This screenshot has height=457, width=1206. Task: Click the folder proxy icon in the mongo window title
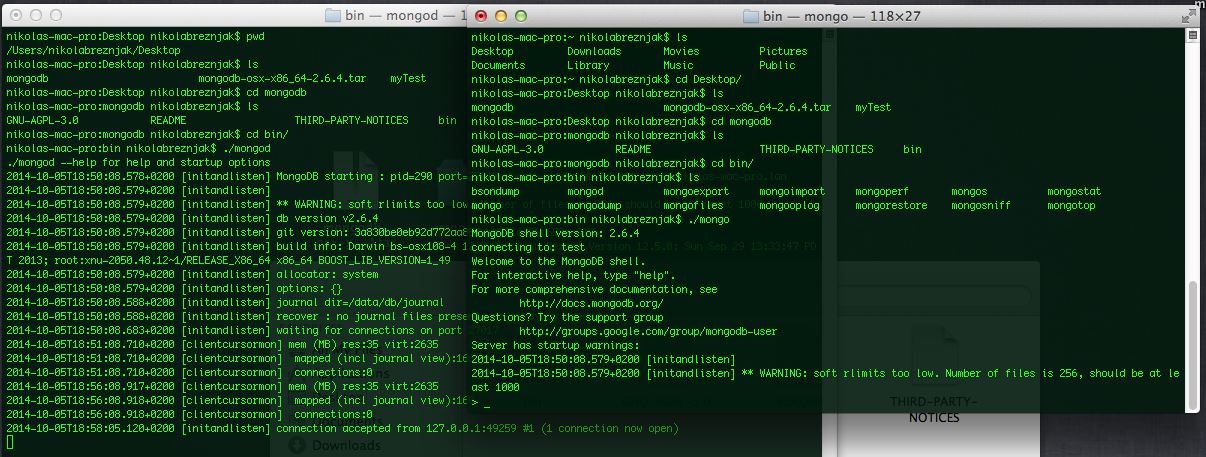tap(750, 15)
